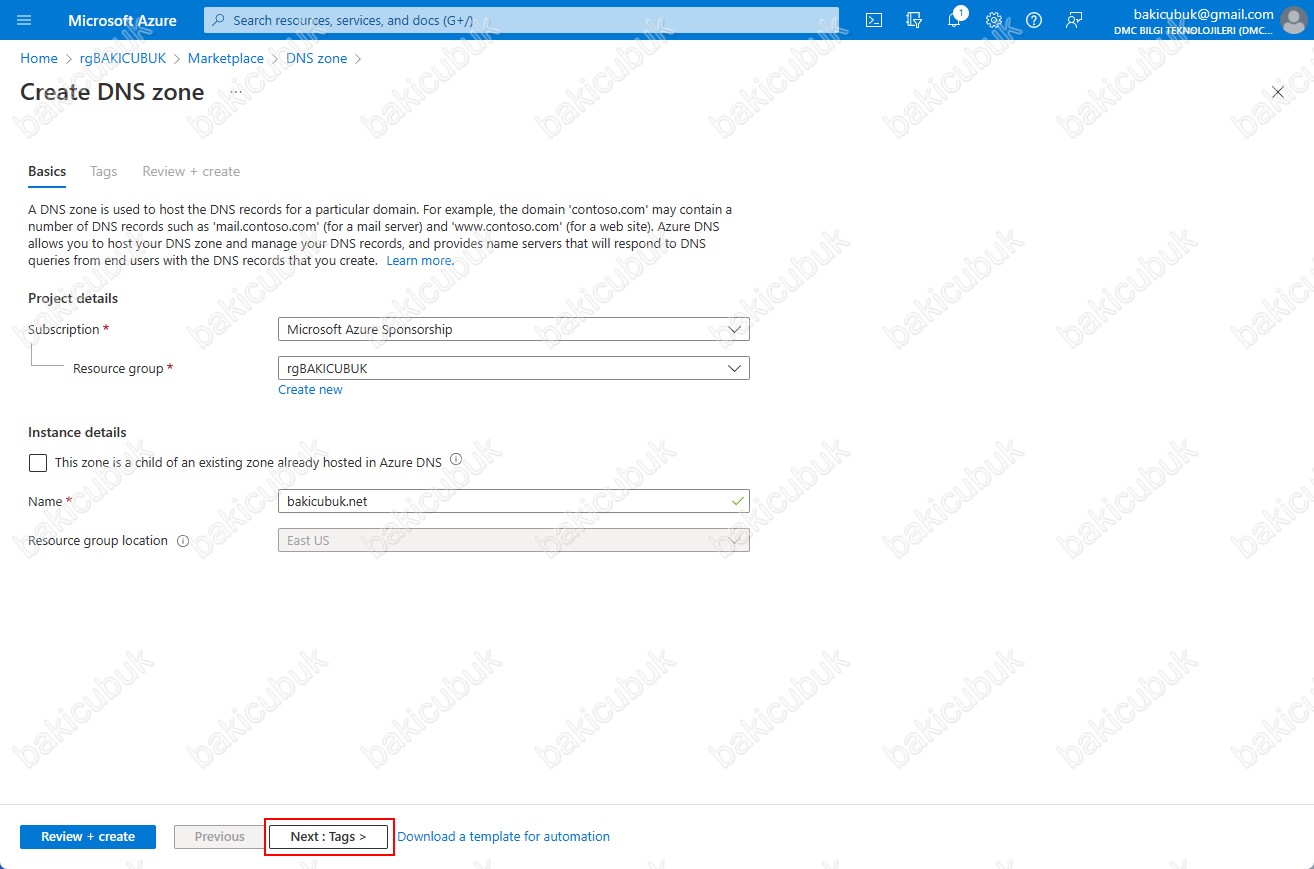Open Cloud Shell from the header
Screen dimensions: 1314x869
[x=874, y=20]
